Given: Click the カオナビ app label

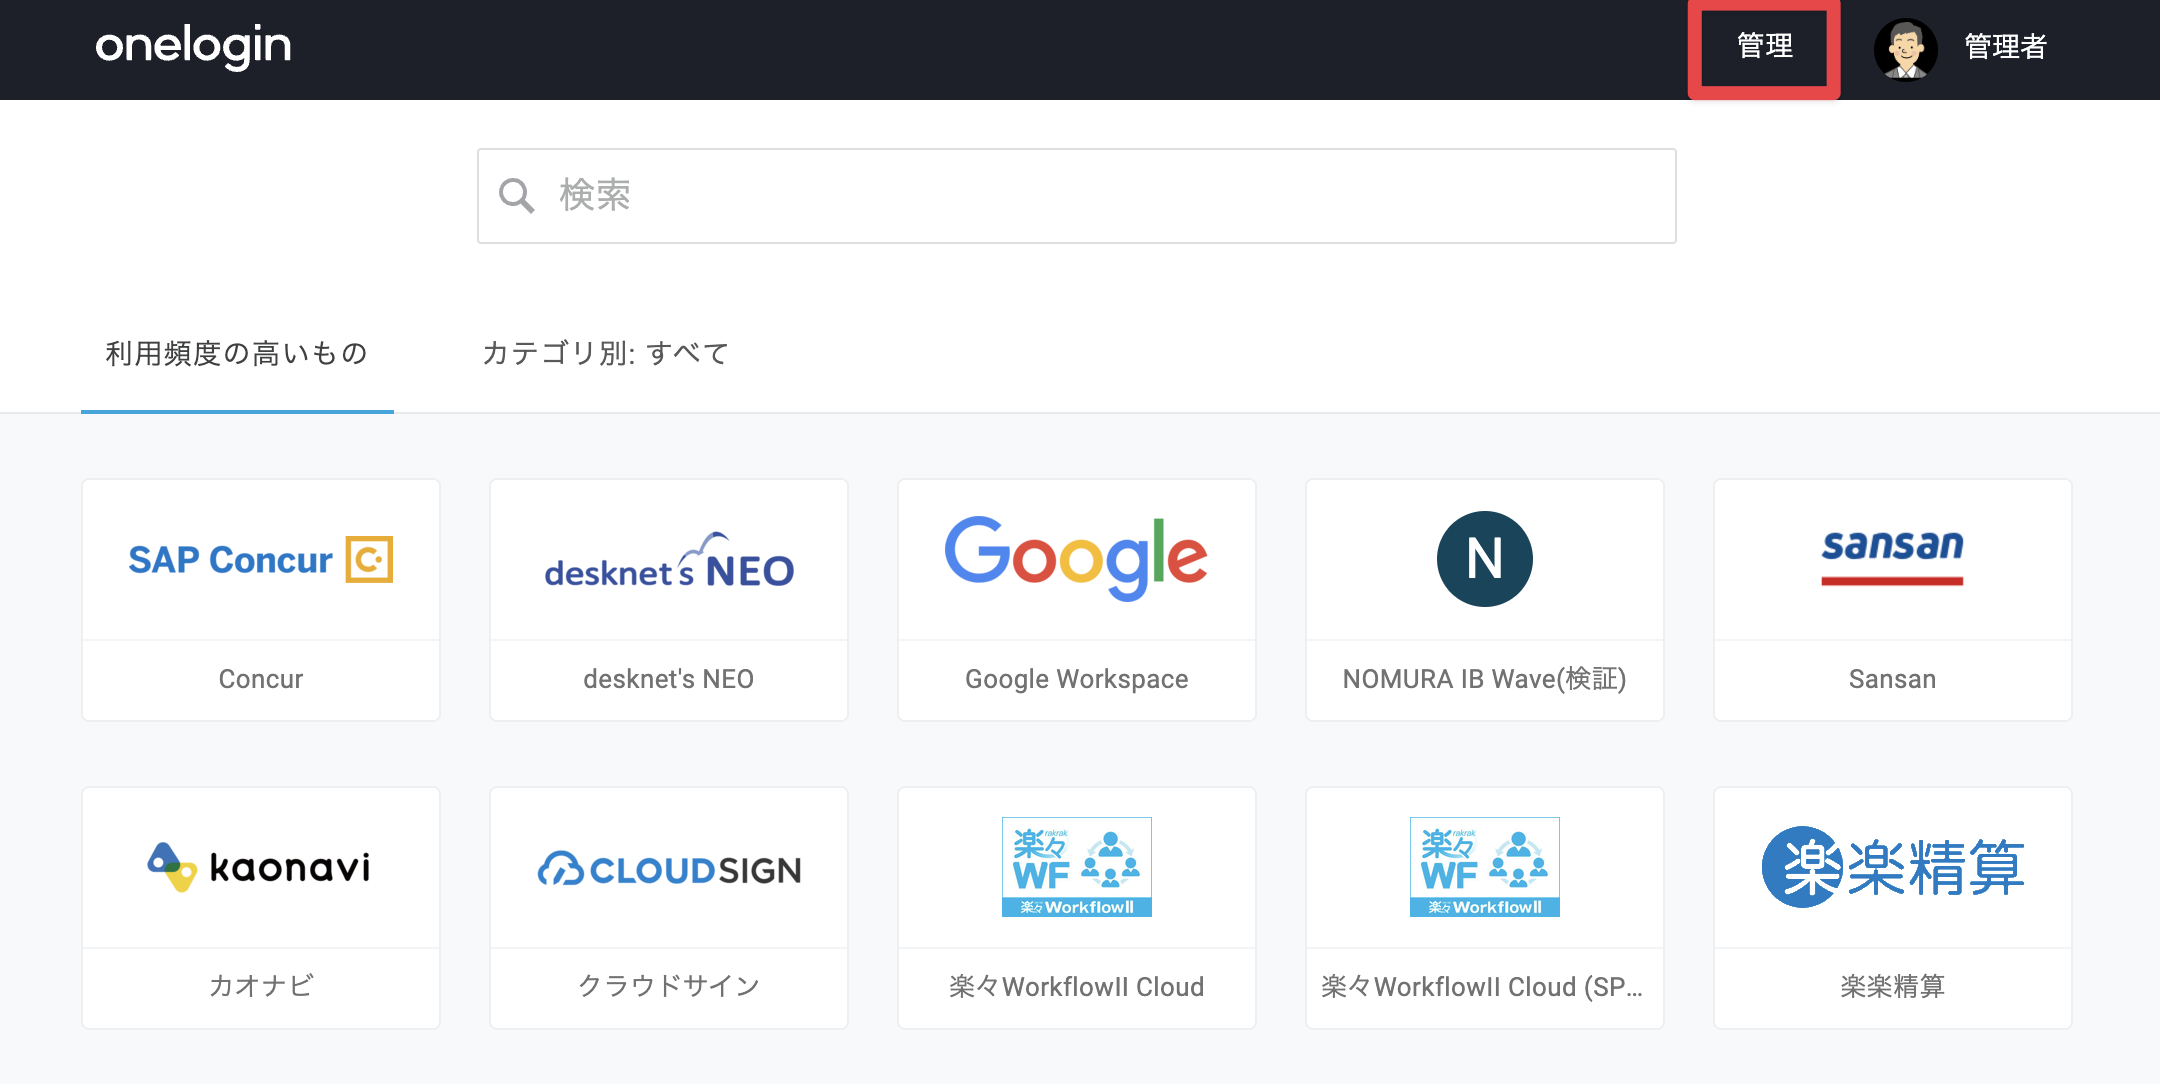Looking at the screenshot, I should coord(261,986).
